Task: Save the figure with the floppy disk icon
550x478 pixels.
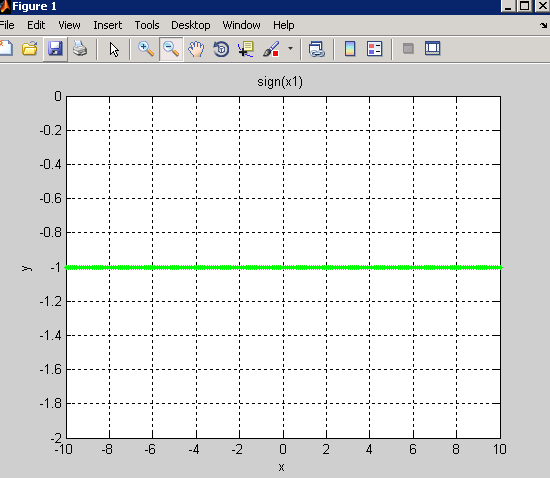Action: pos(55,49)
